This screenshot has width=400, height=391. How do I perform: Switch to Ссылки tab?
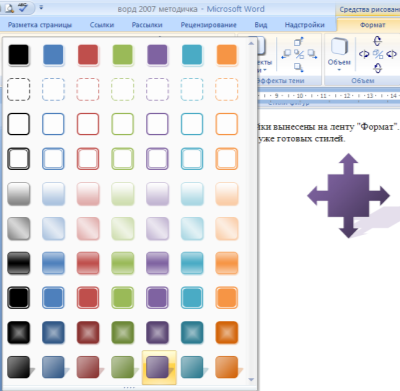pyautogui.click(x=102, y=25)
